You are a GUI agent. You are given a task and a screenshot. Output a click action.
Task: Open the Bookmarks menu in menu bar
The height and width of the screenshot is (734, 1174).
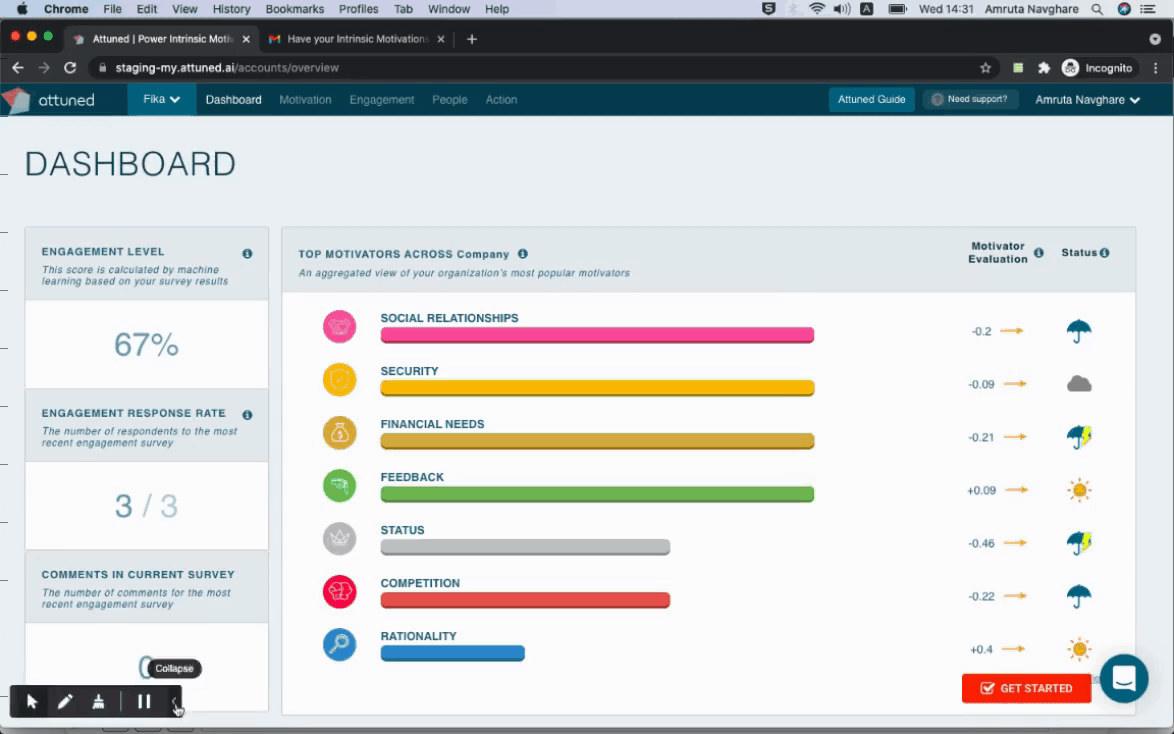(294, 9)
